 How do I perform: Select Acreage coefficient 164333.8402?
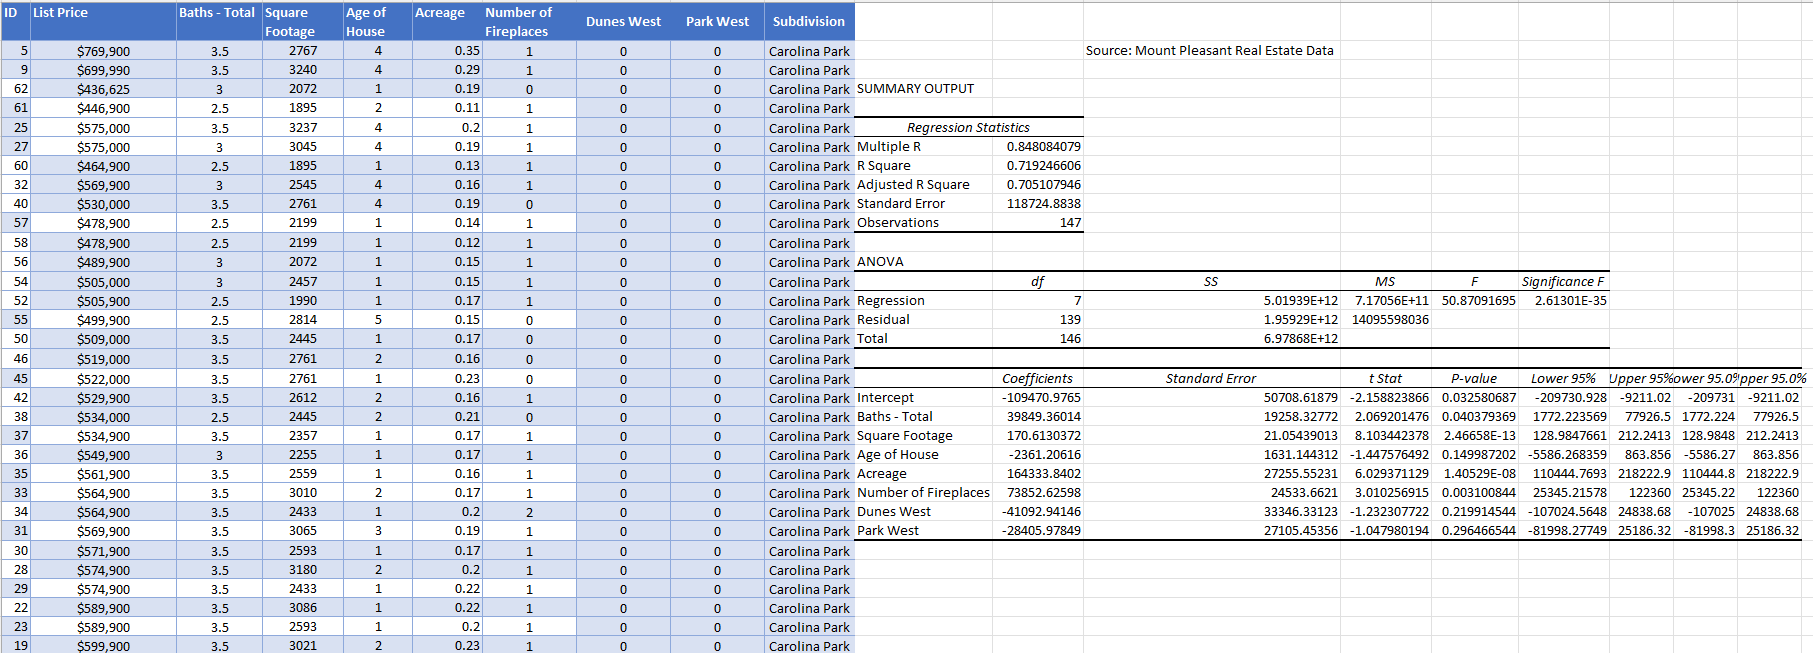tap(1044, 474)
